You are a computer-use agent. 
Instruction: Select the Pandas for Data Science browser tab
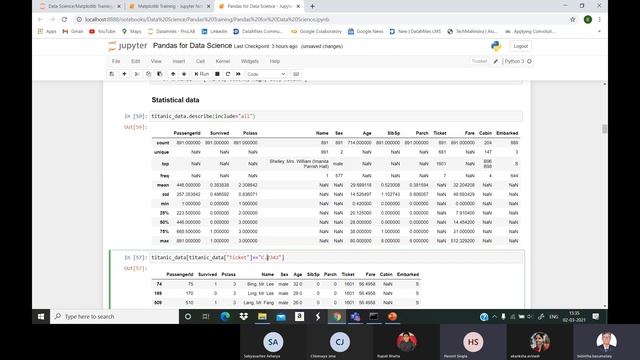(x=259, y=6)
